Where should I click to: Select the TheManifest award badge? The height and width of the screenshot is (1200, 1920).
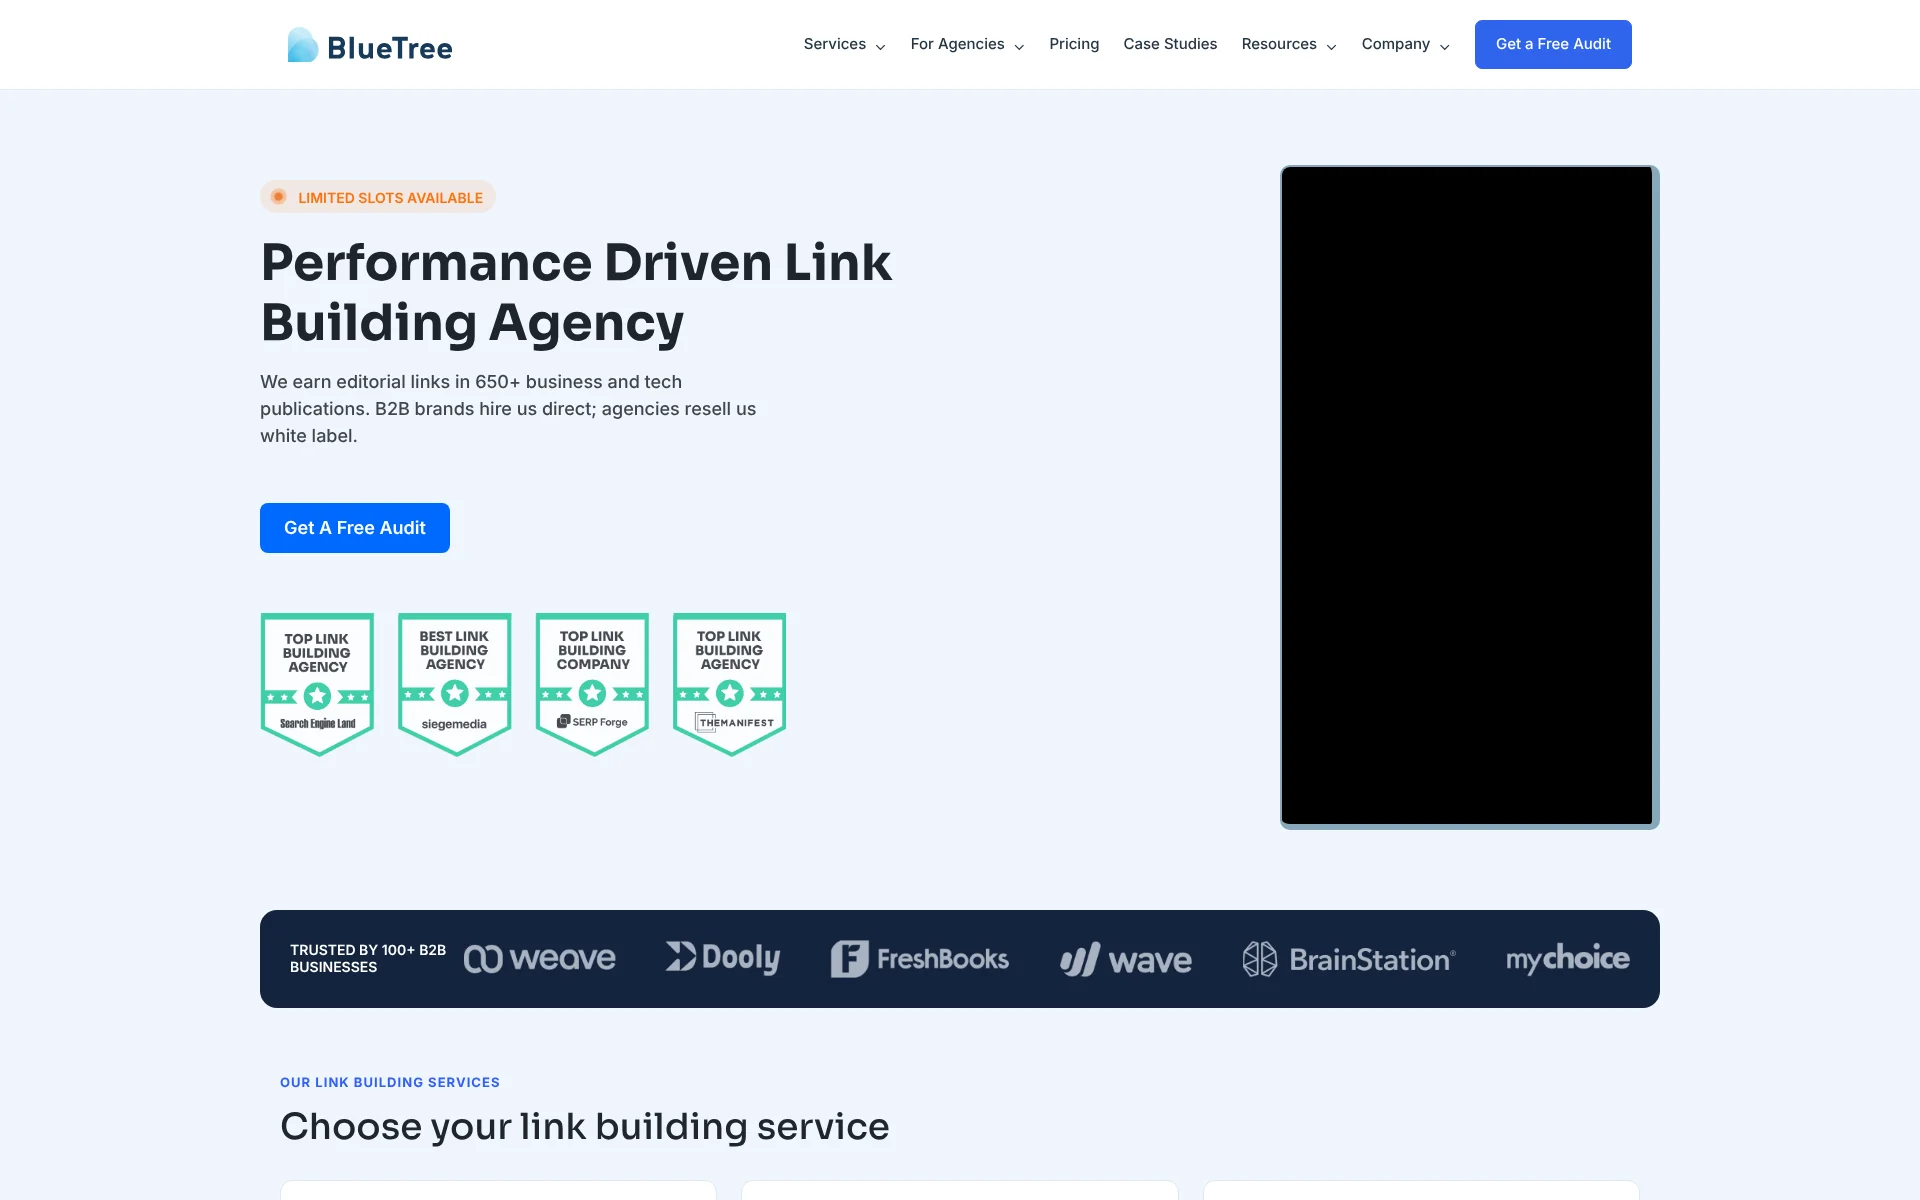pos(730,684)
